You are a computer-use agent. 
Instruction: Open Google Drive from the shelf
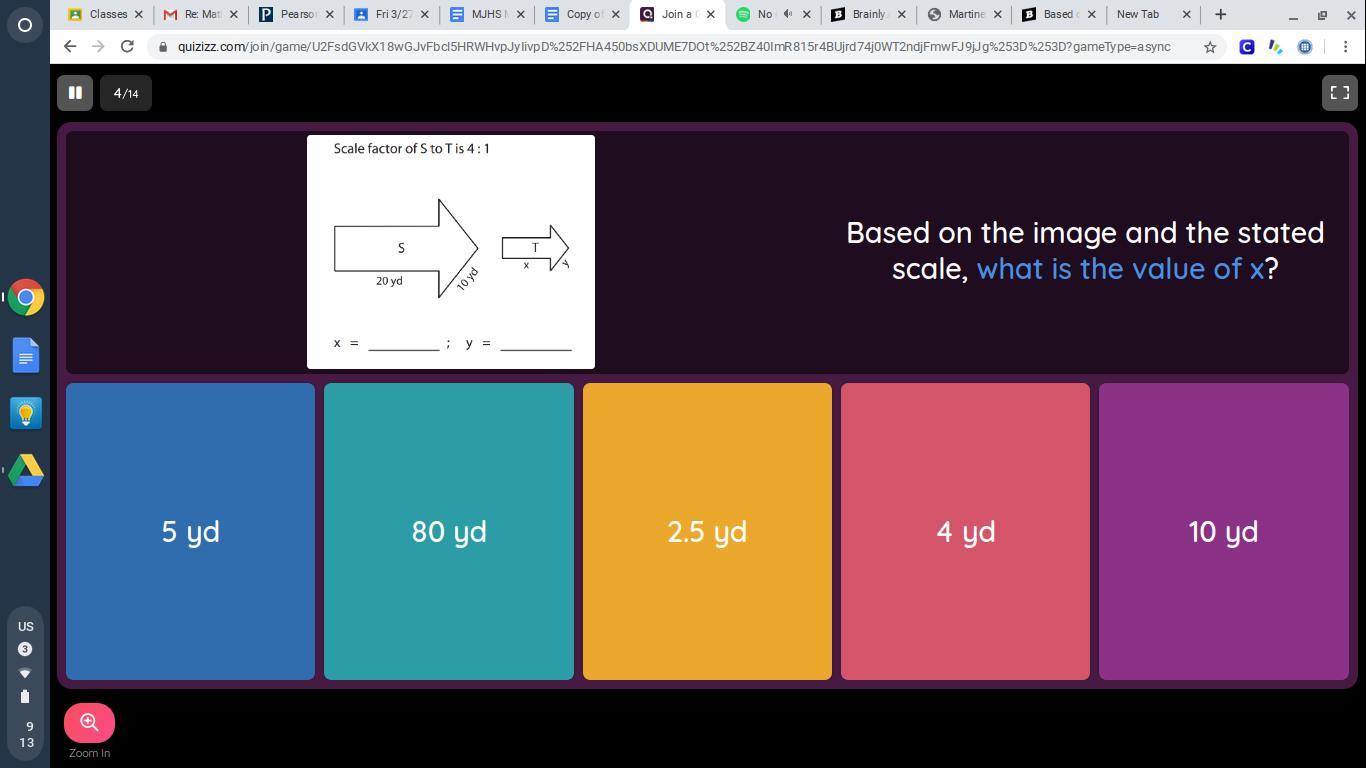(25, 470)
